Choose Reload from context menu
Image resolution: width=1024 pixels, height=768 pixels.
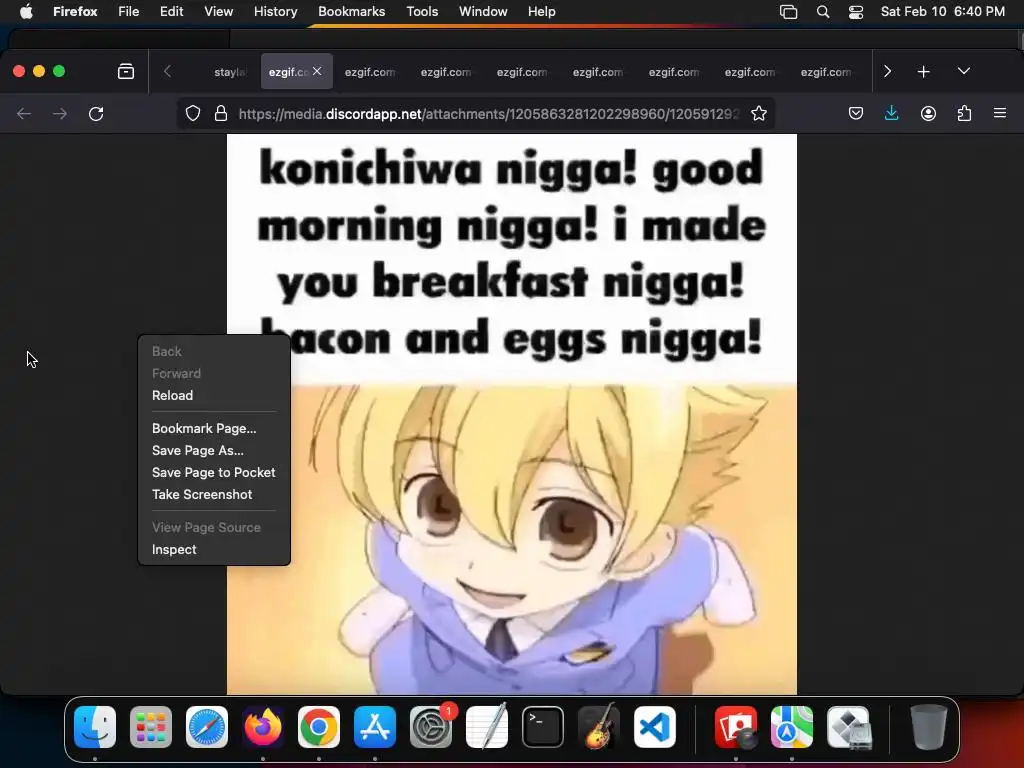pos(214,395)
